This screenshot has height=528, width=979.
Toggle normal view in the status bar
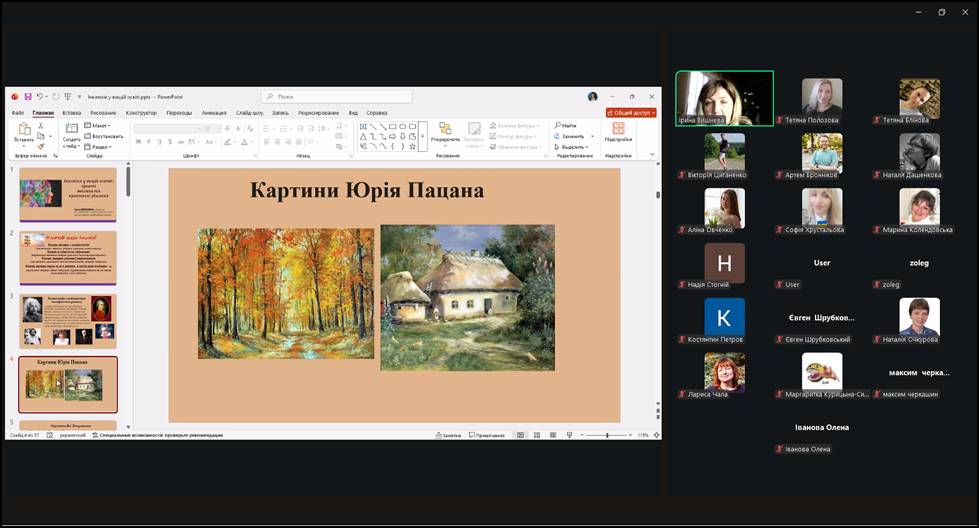pos(519,435)
